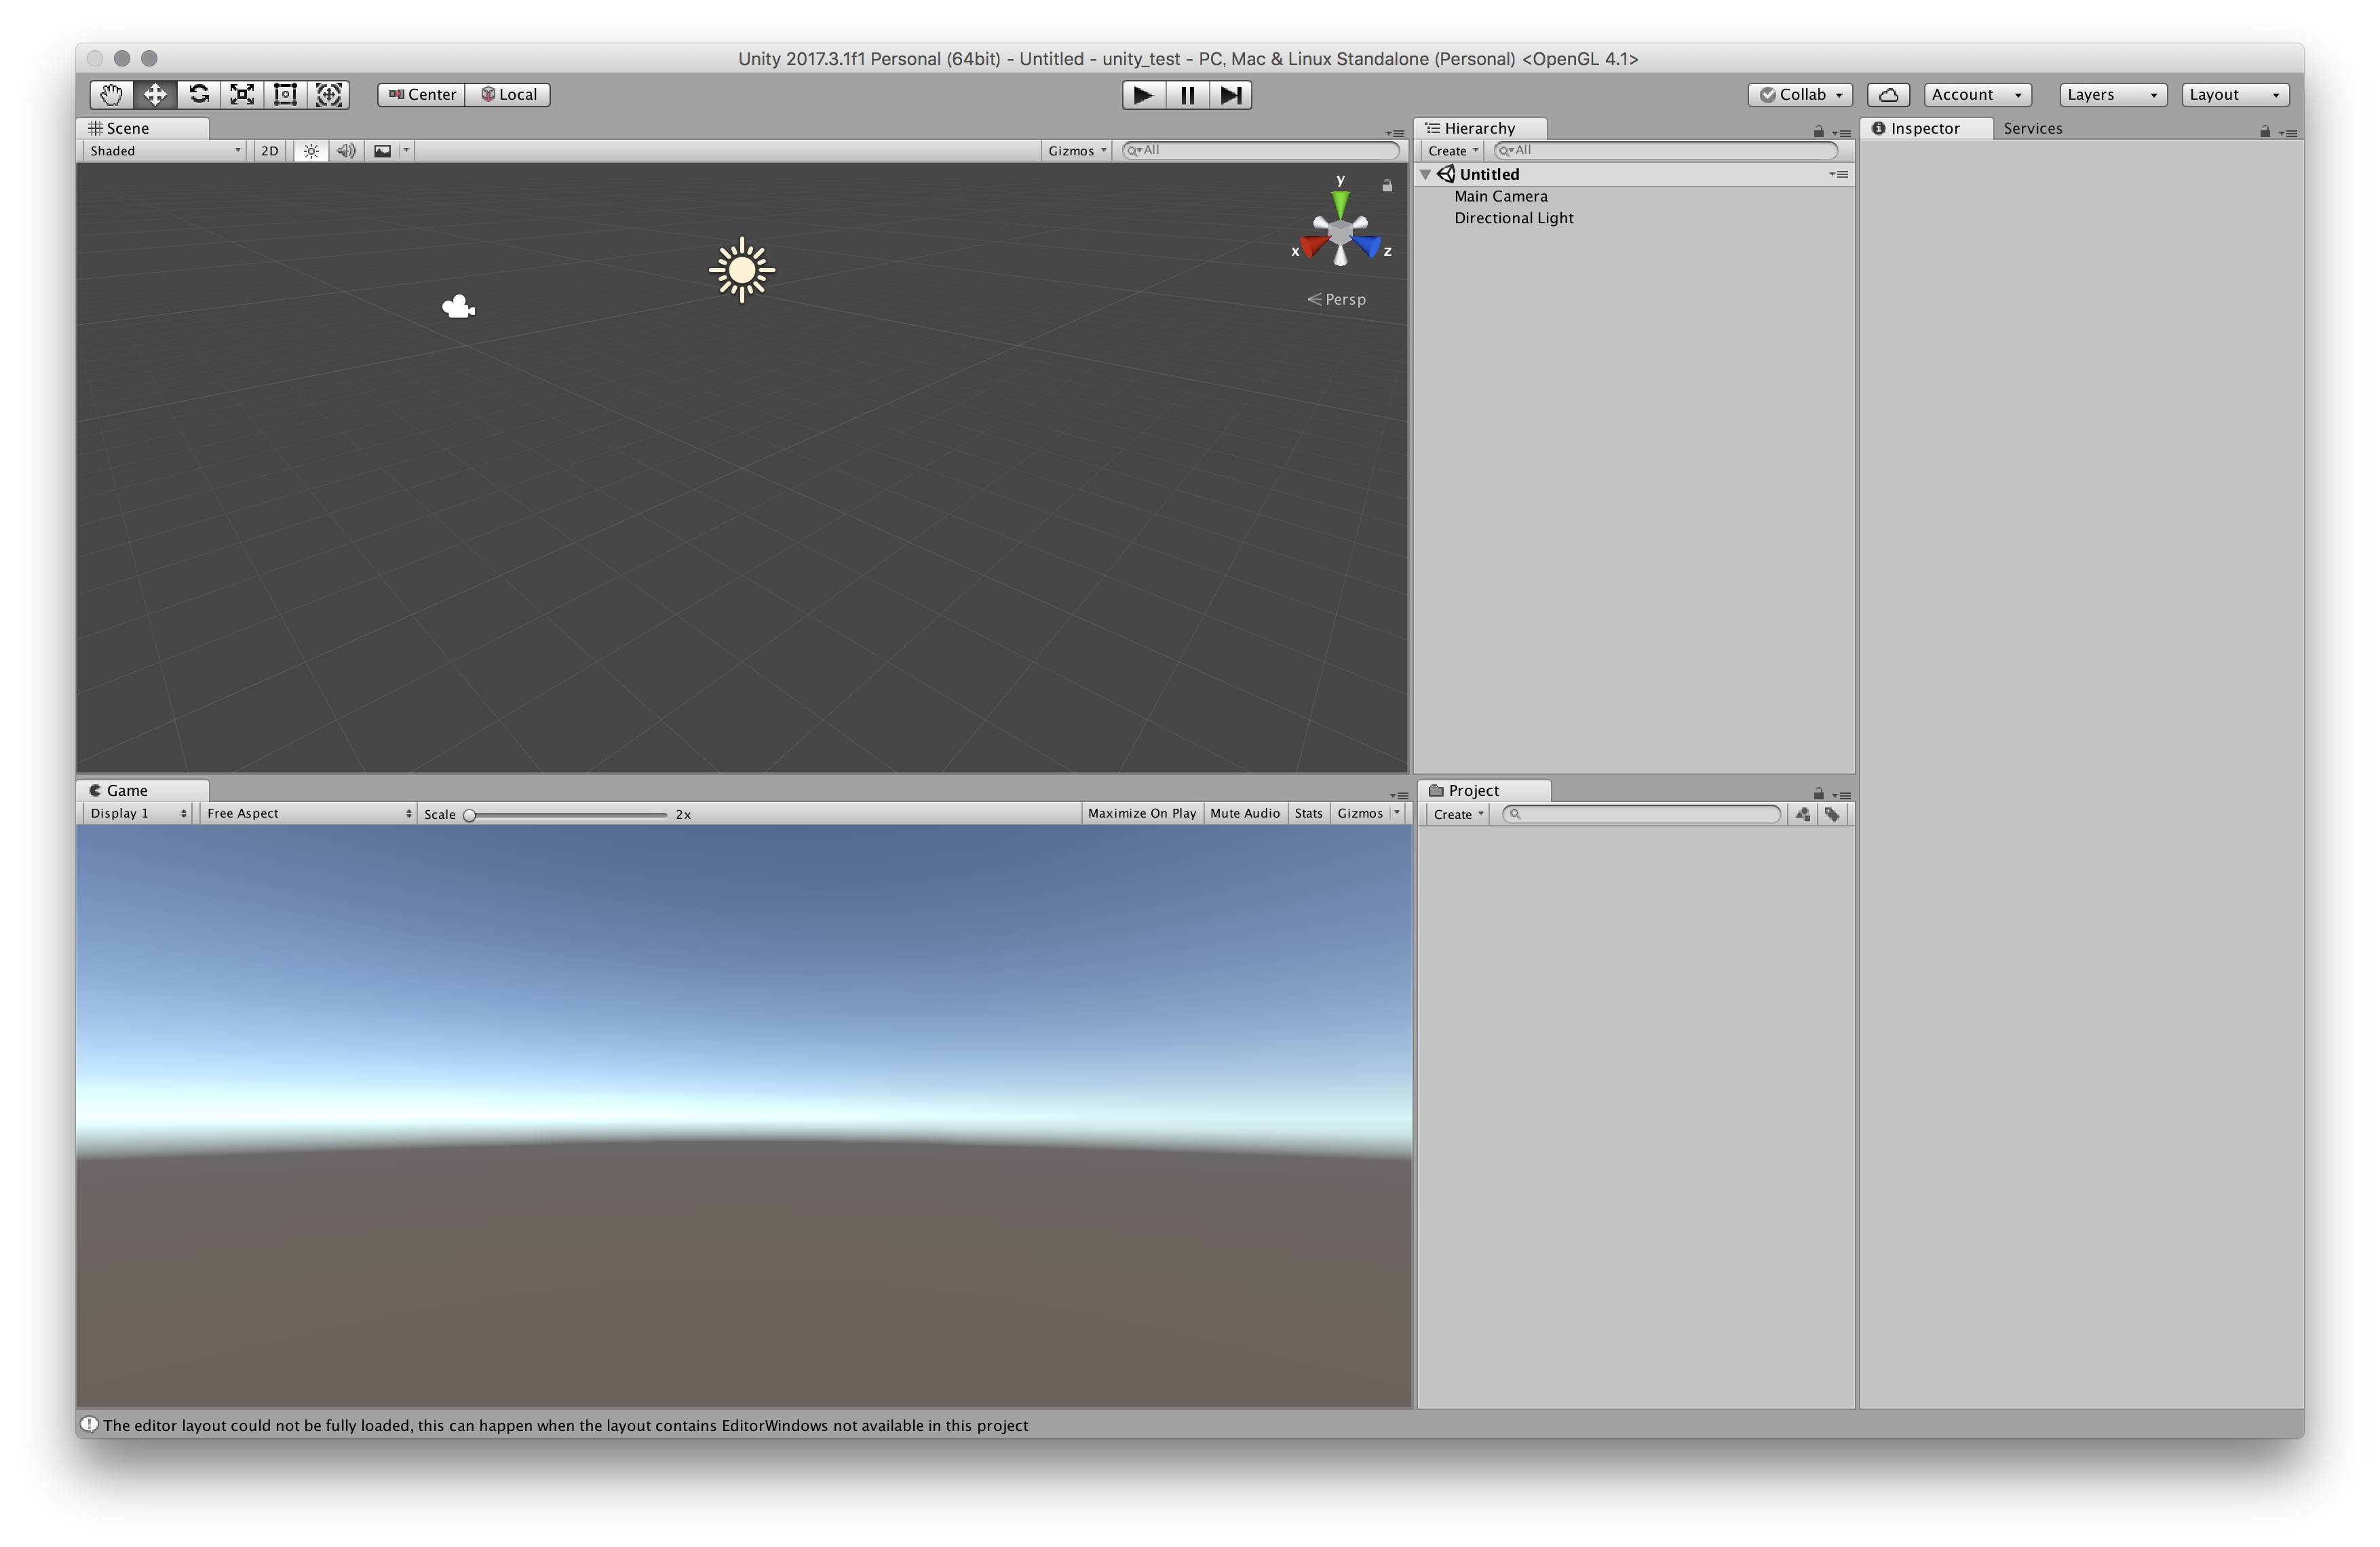The height and width of the screenshot is (1547, 2380).
Task: Open Inspector panel context menu icon
Action: (2288, 132)
